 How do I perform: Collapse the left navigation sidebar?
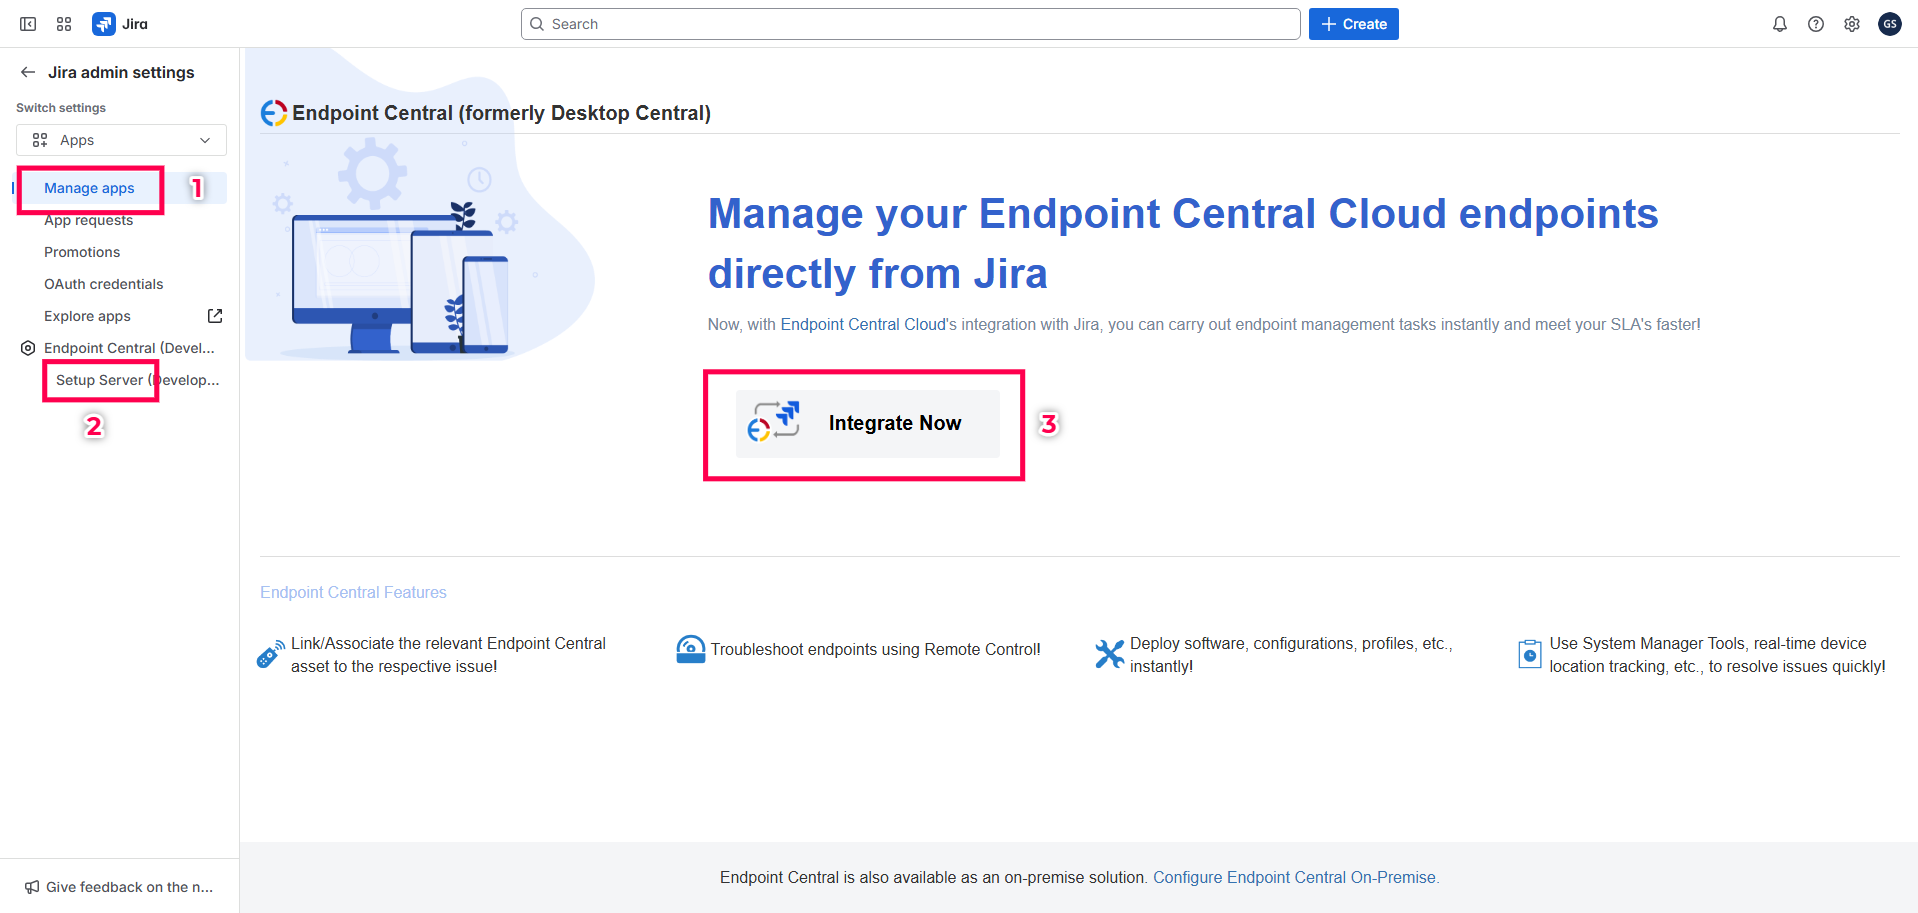27,23
